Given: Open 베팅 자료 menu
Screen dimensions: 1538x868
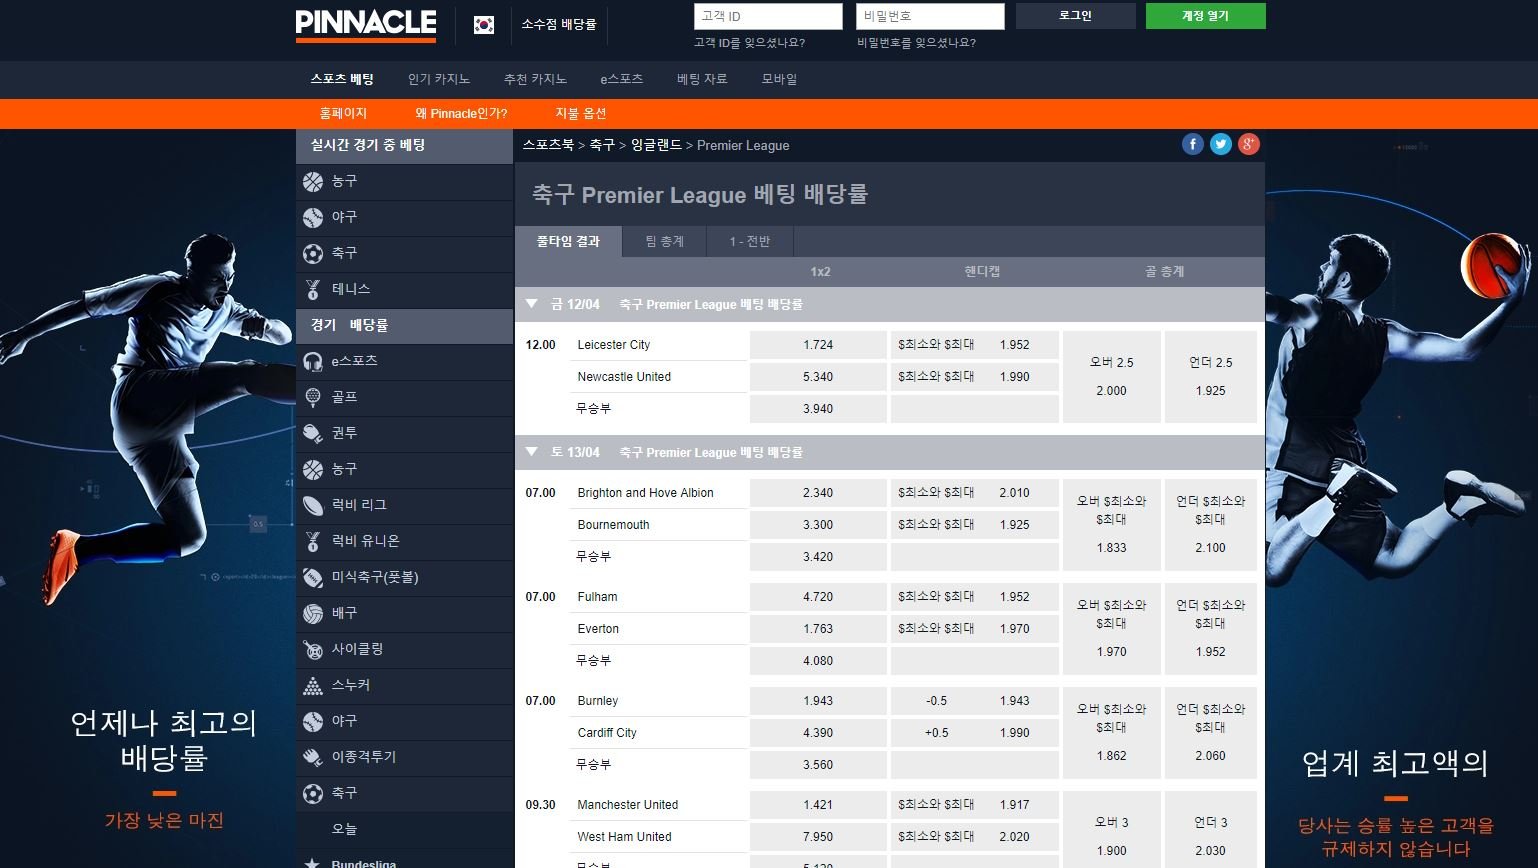Looking at the screenshot, I should click(702, 79).
